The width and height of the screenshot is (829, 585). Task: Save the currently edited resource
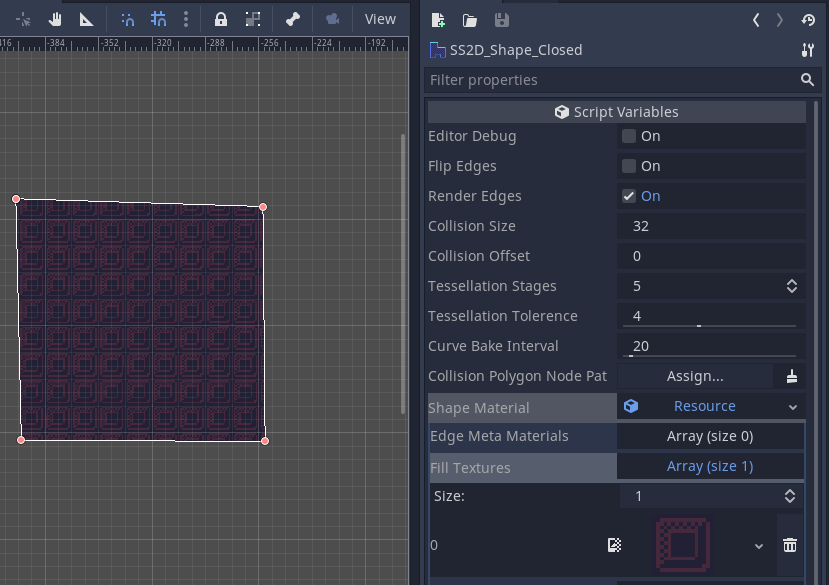[x=502, y=19]
